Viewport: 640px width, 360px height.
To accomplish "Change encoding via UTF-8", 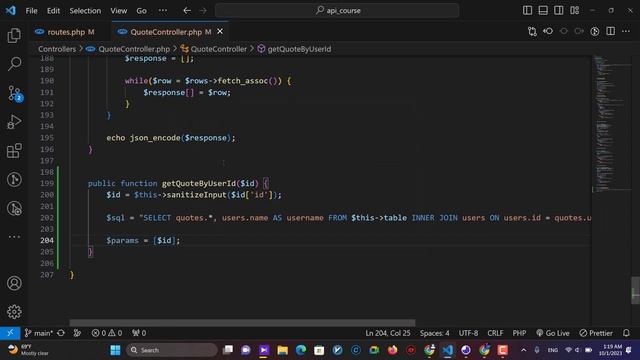I will tap(468, 333).
